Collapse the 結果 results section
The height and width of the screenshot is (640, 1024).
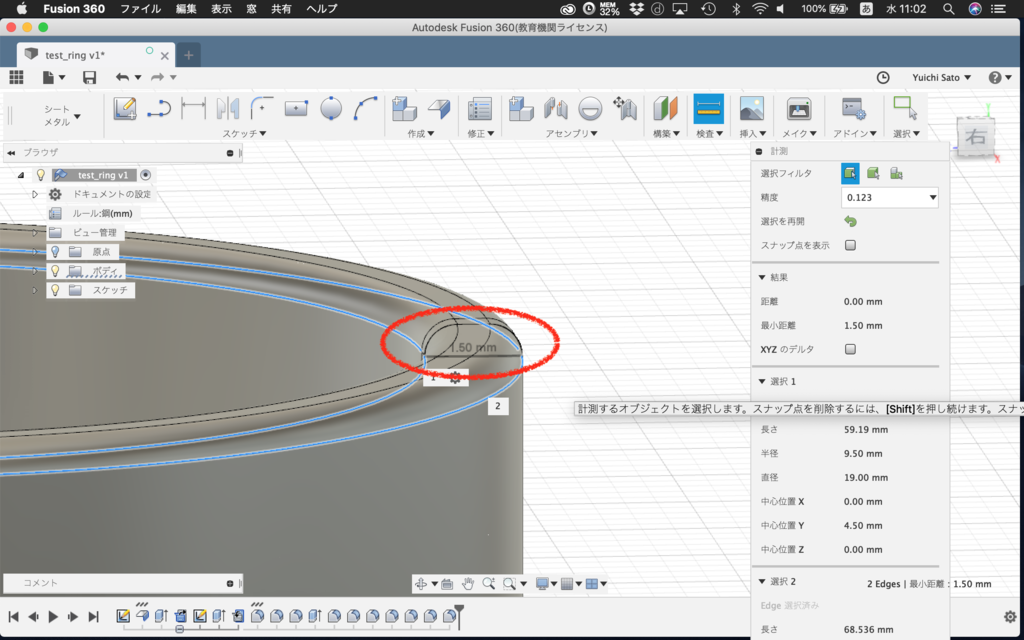pos(761,278)
